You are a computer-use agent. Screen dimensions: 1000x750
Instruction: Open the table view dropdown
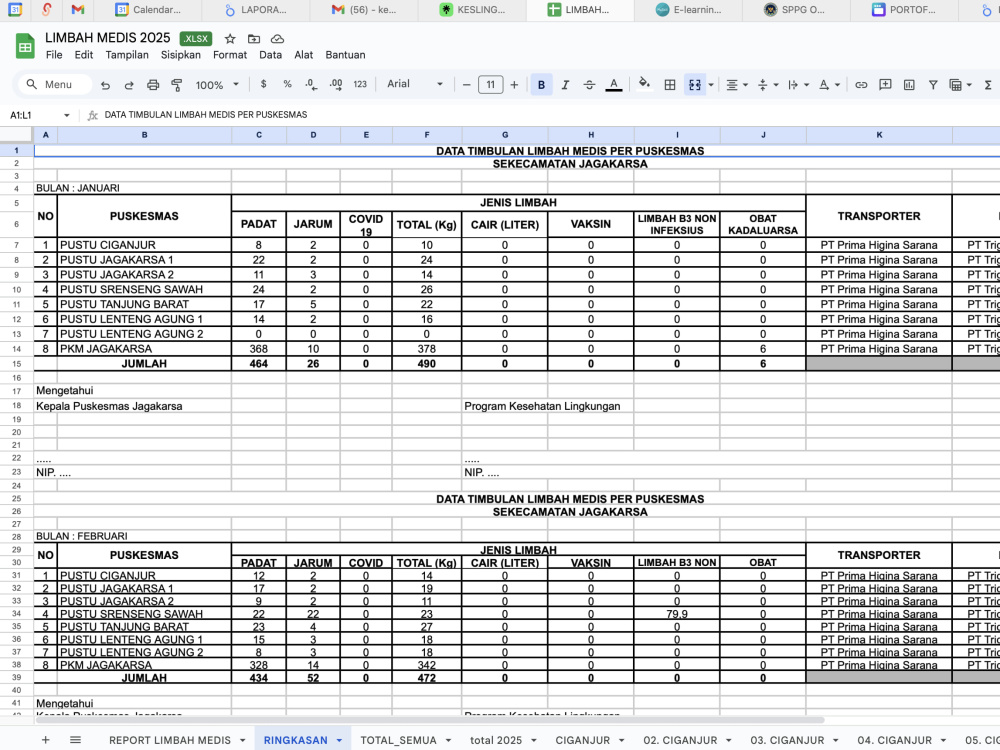point(960,85)
